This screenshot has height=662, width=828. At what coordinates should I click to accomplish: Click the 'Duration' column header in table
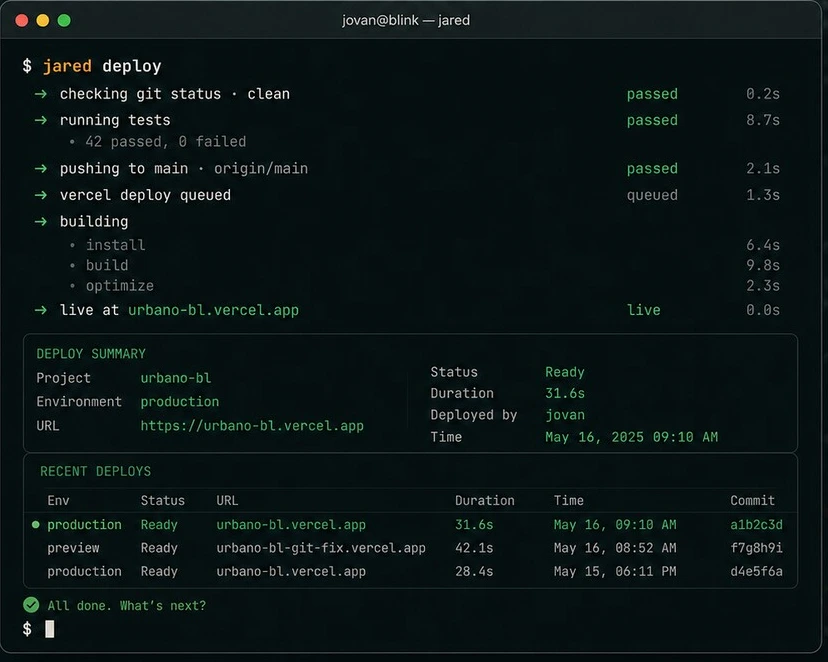(x=485, y=500)
